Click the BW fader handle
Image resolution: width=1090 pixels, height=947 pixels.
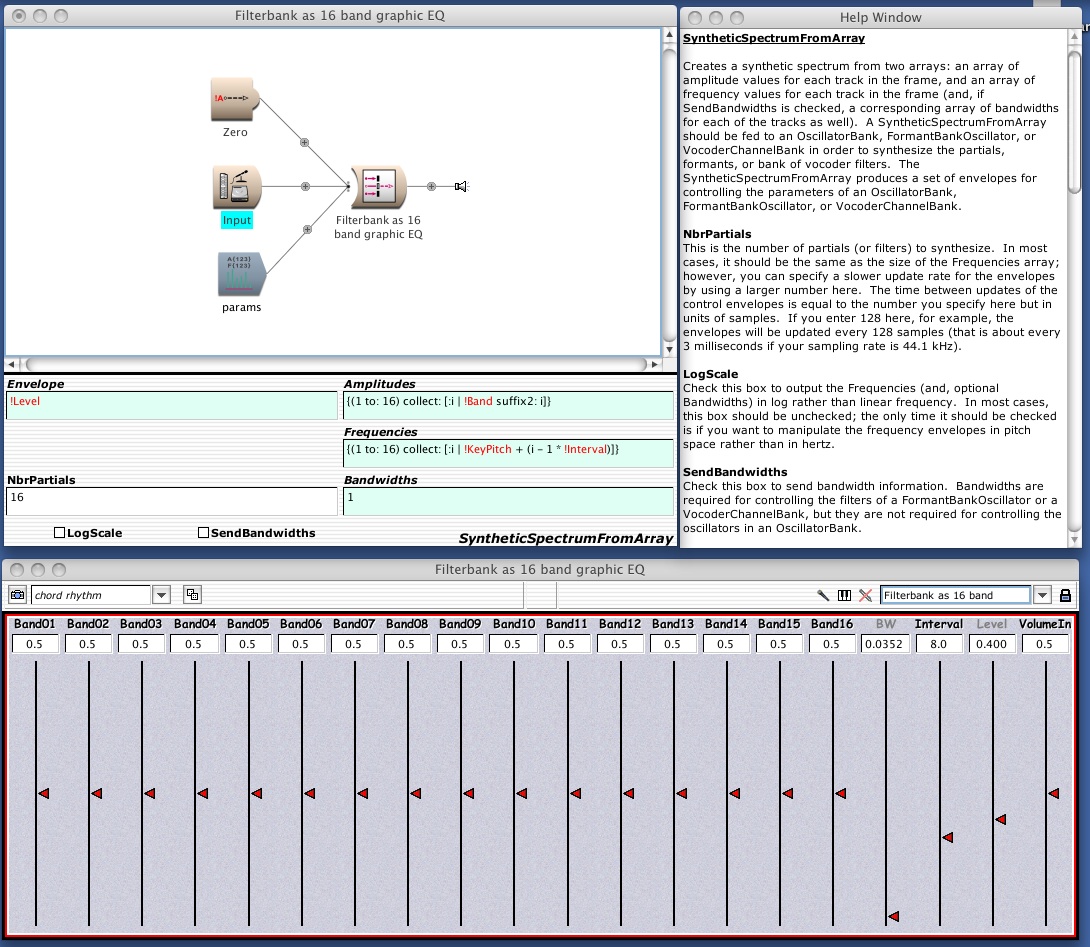tap(893, 916)
